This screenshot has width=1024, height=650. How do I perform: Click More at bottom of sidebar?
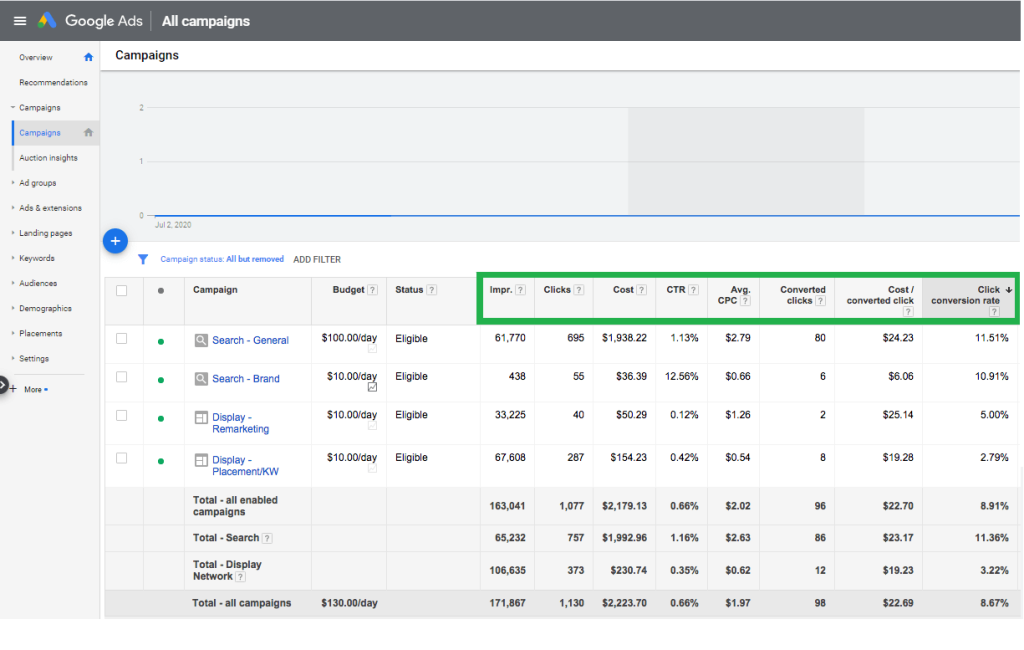point(33,389)
